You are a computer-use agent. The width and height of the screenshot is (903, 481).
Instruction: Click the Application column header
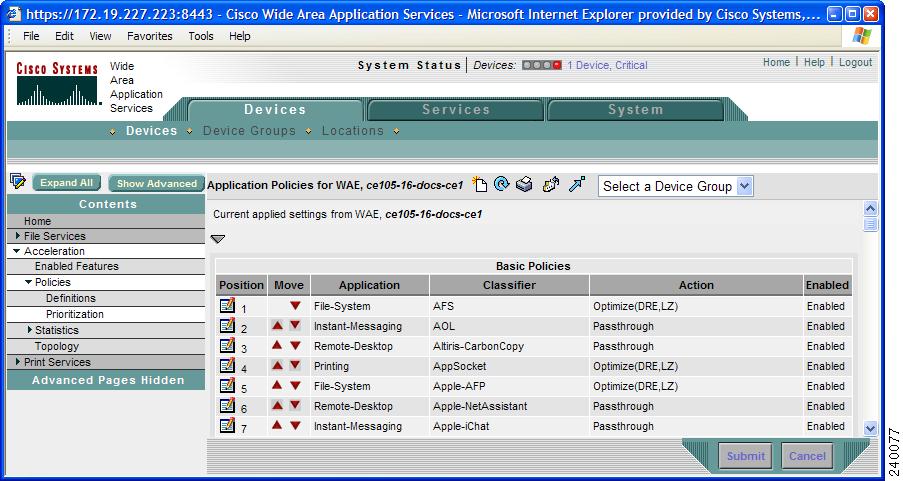(369, 285)
